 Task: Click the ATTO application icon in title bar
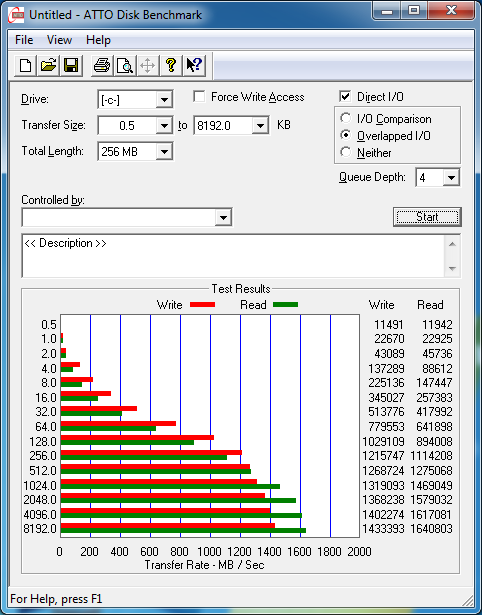(17, 15)
